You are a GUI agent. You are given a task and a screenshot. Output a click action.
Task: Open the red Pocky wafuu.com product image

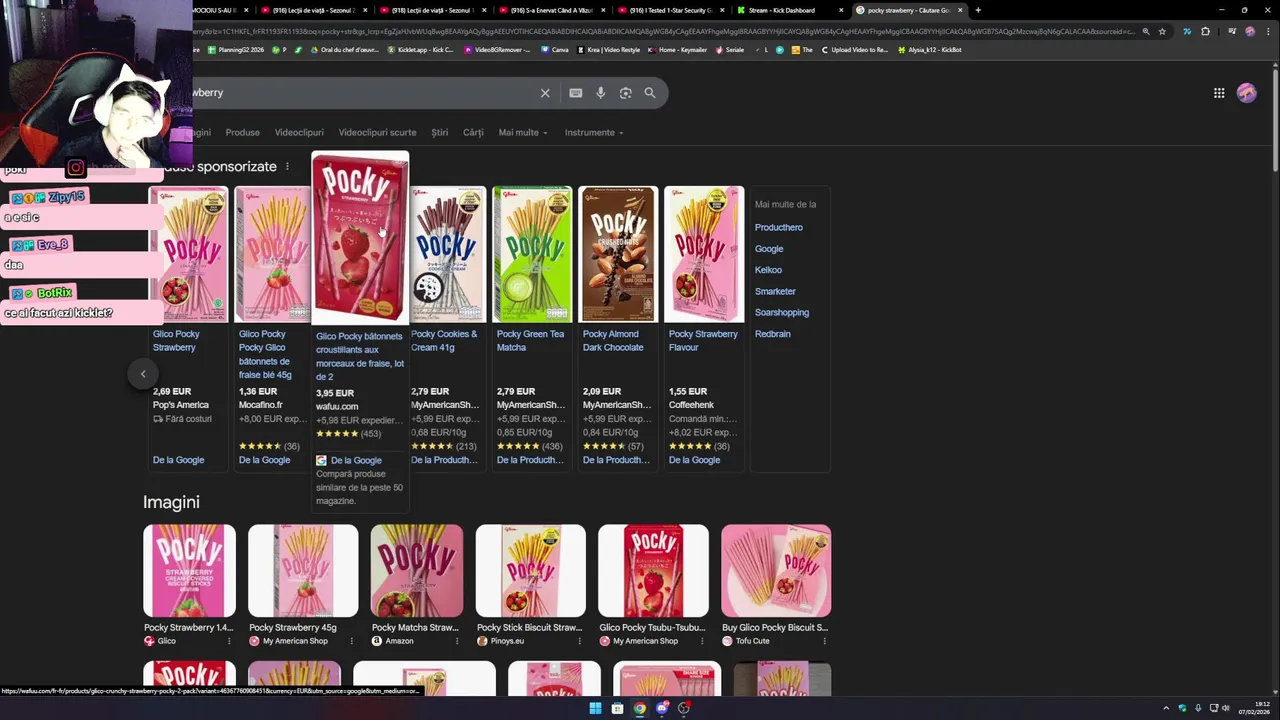click(360, 240)
